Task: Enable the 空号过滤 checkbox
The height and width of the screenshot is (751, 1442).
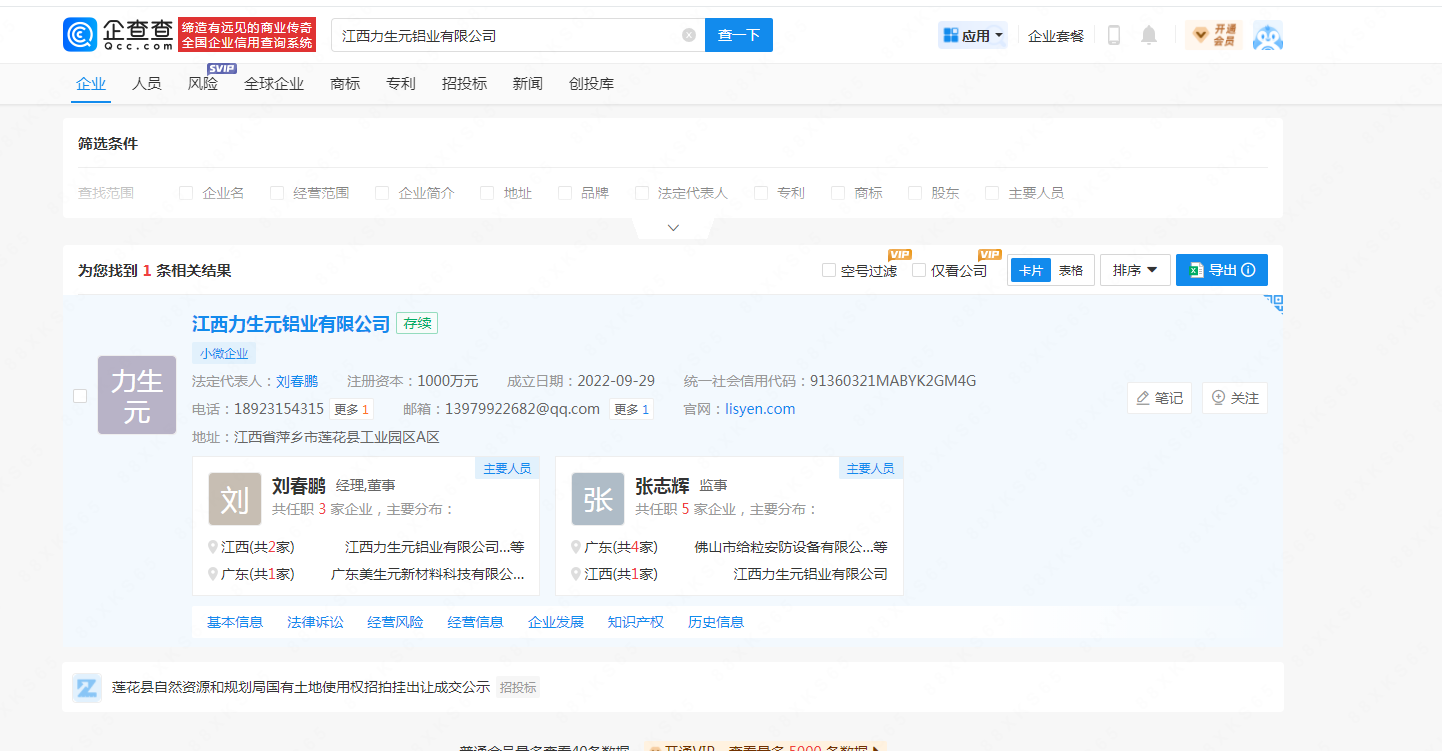Action: coord(828,270)
